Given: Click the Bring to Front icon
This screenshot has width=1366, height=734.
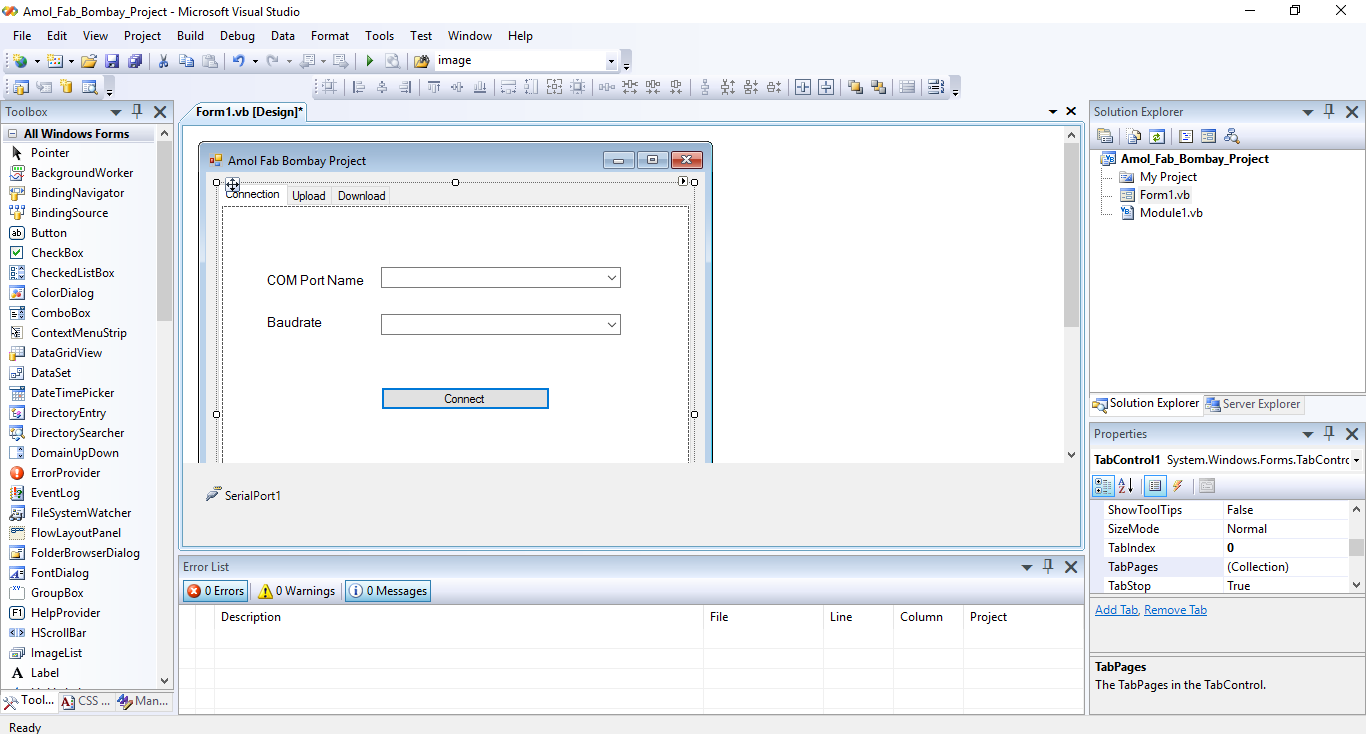Looking at the screenshot, I should coord(855,87).
